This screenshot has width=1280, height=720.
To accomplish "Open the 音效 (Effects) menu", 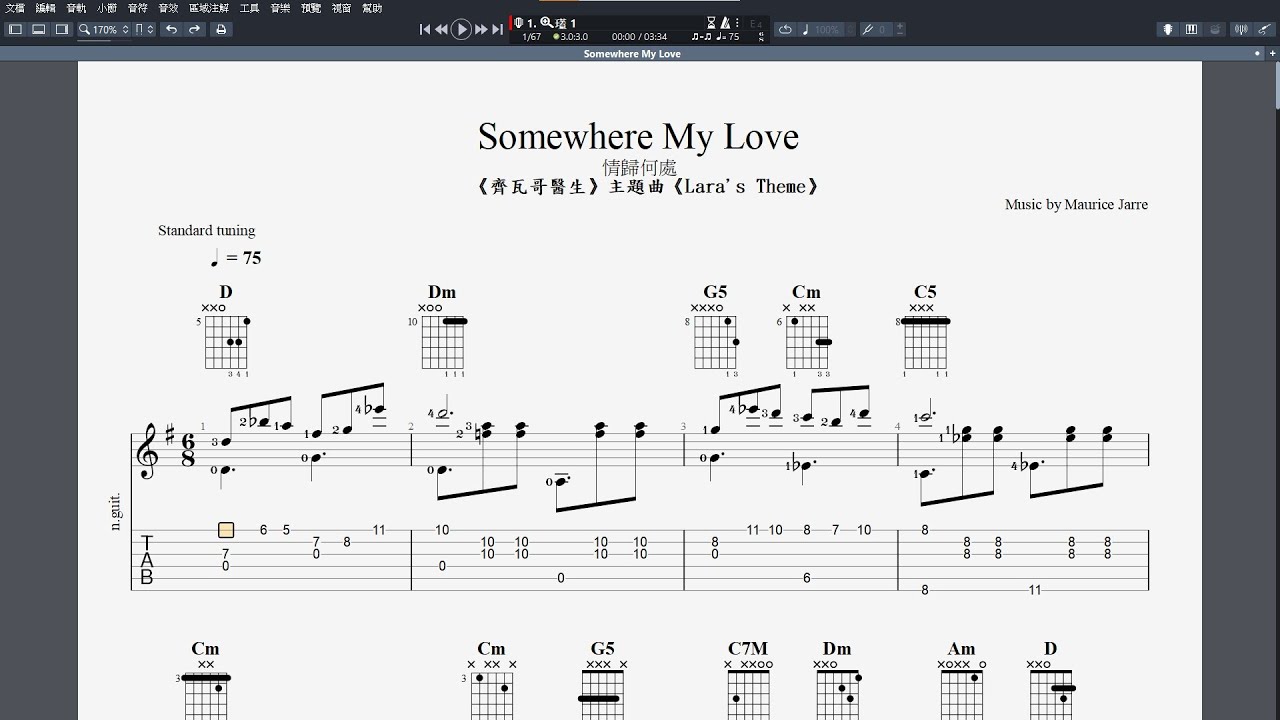I will 168,7.
